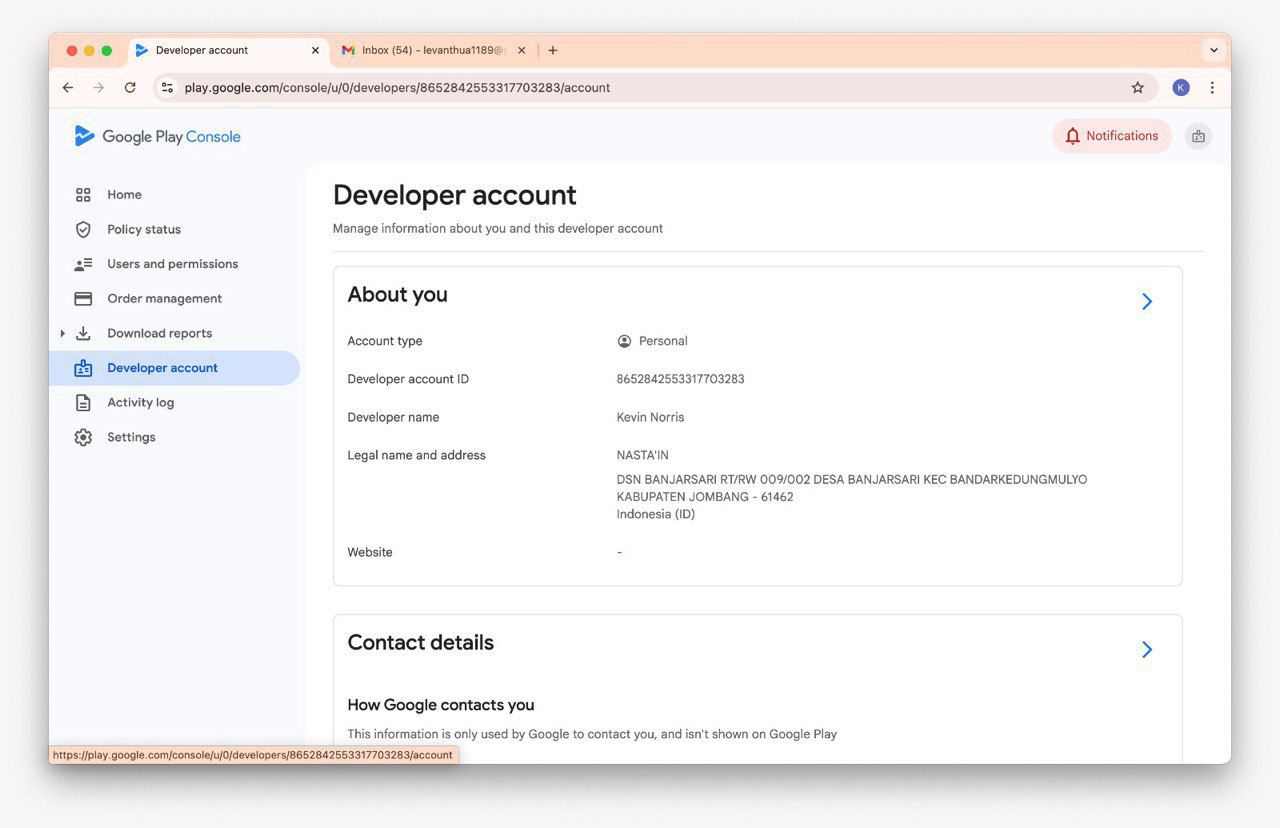The height and width of the screenshot is (828, 1280).
Task: Click the Contact details heading
Action: [420, 643]
